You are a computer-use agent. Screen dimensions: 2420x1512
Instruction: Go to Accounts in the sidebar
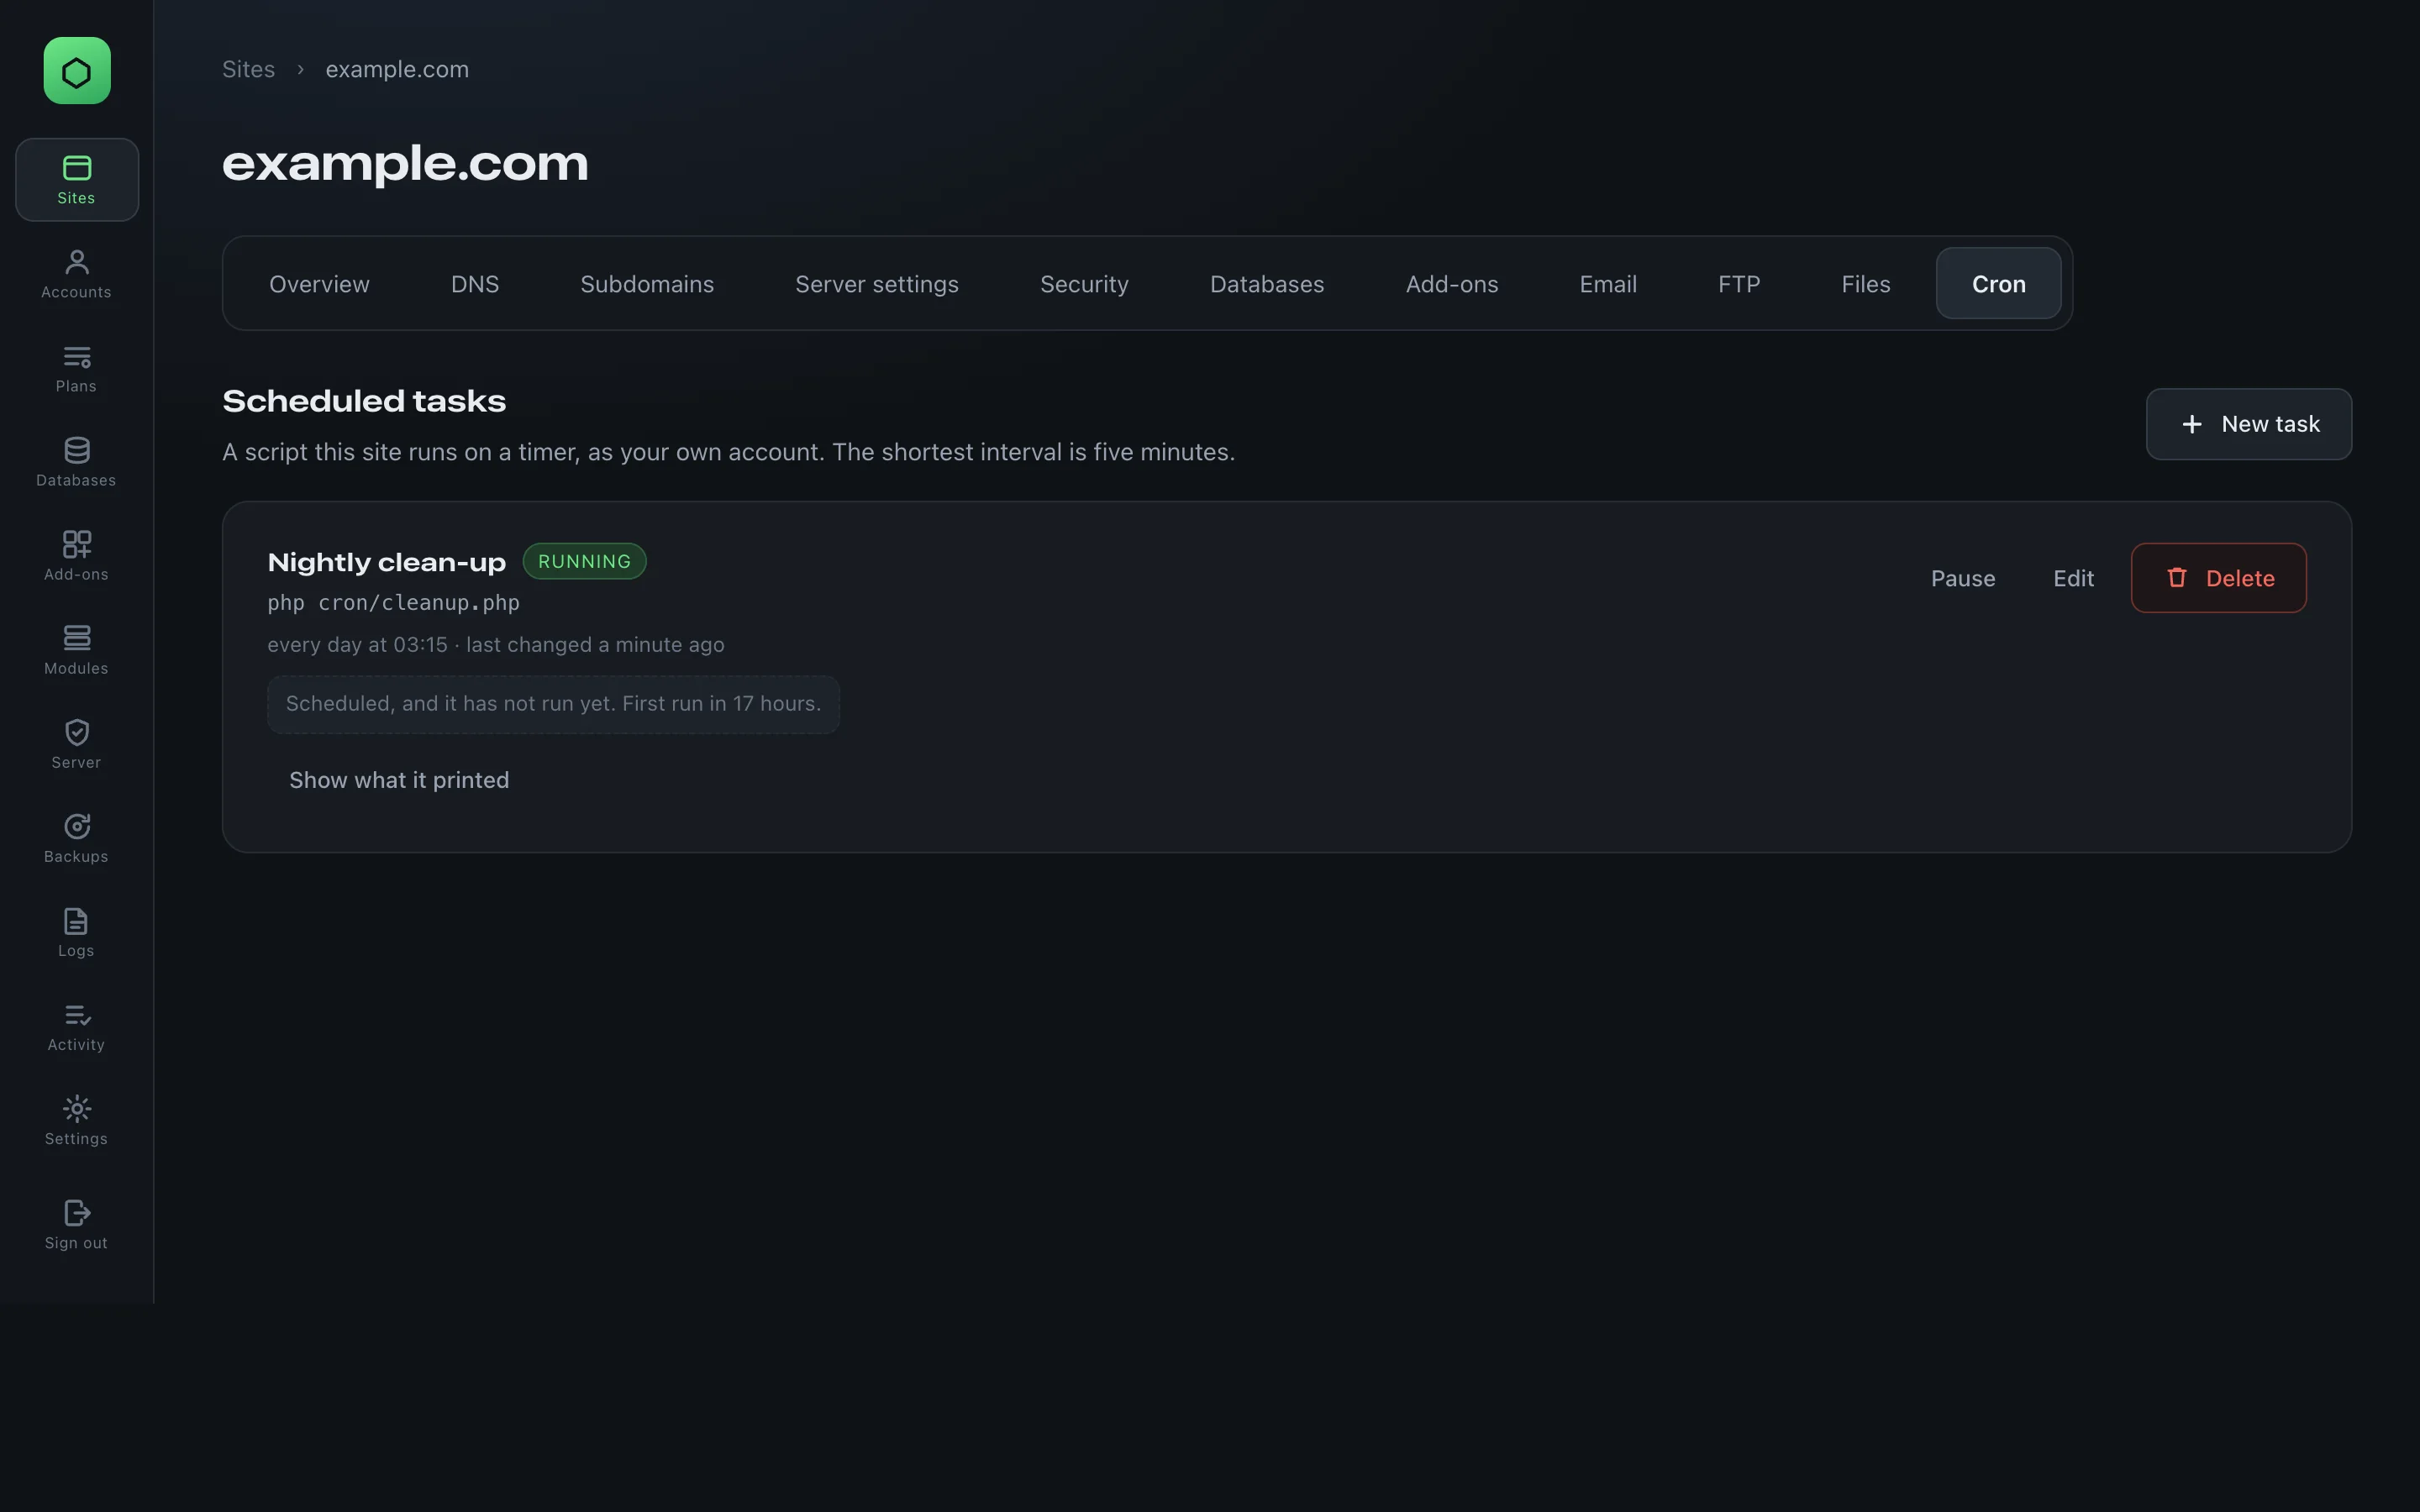[x=77, y=274]
